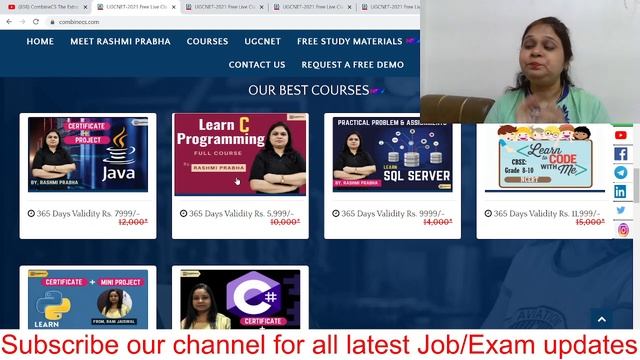The height and width of the screenshot is (360, 640).
Task: Open the Facebook social sidebar icon
Action: tap(620, 154)
